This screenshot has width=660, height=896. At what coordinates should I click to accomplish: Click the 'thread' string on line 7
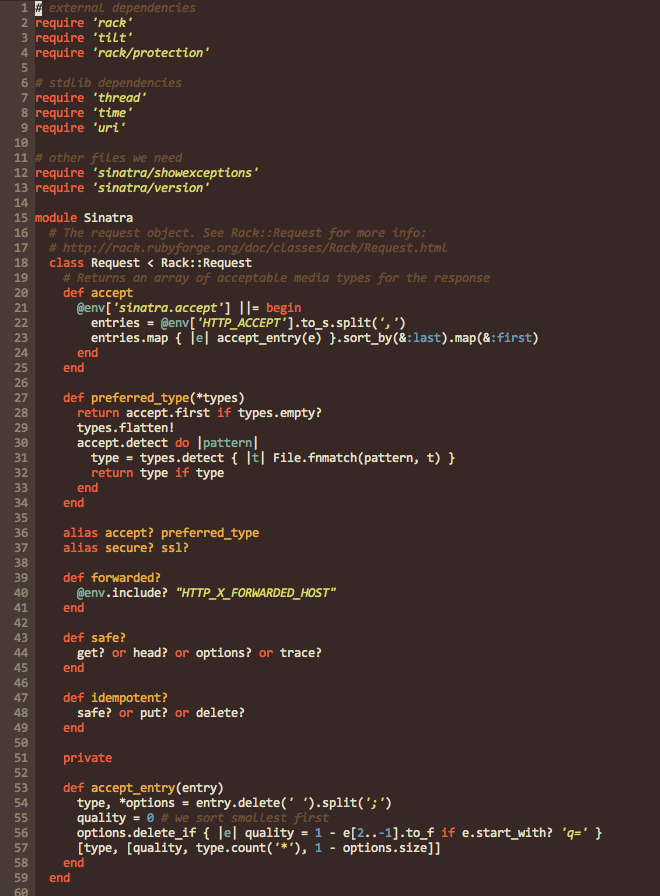click(119, 98)
